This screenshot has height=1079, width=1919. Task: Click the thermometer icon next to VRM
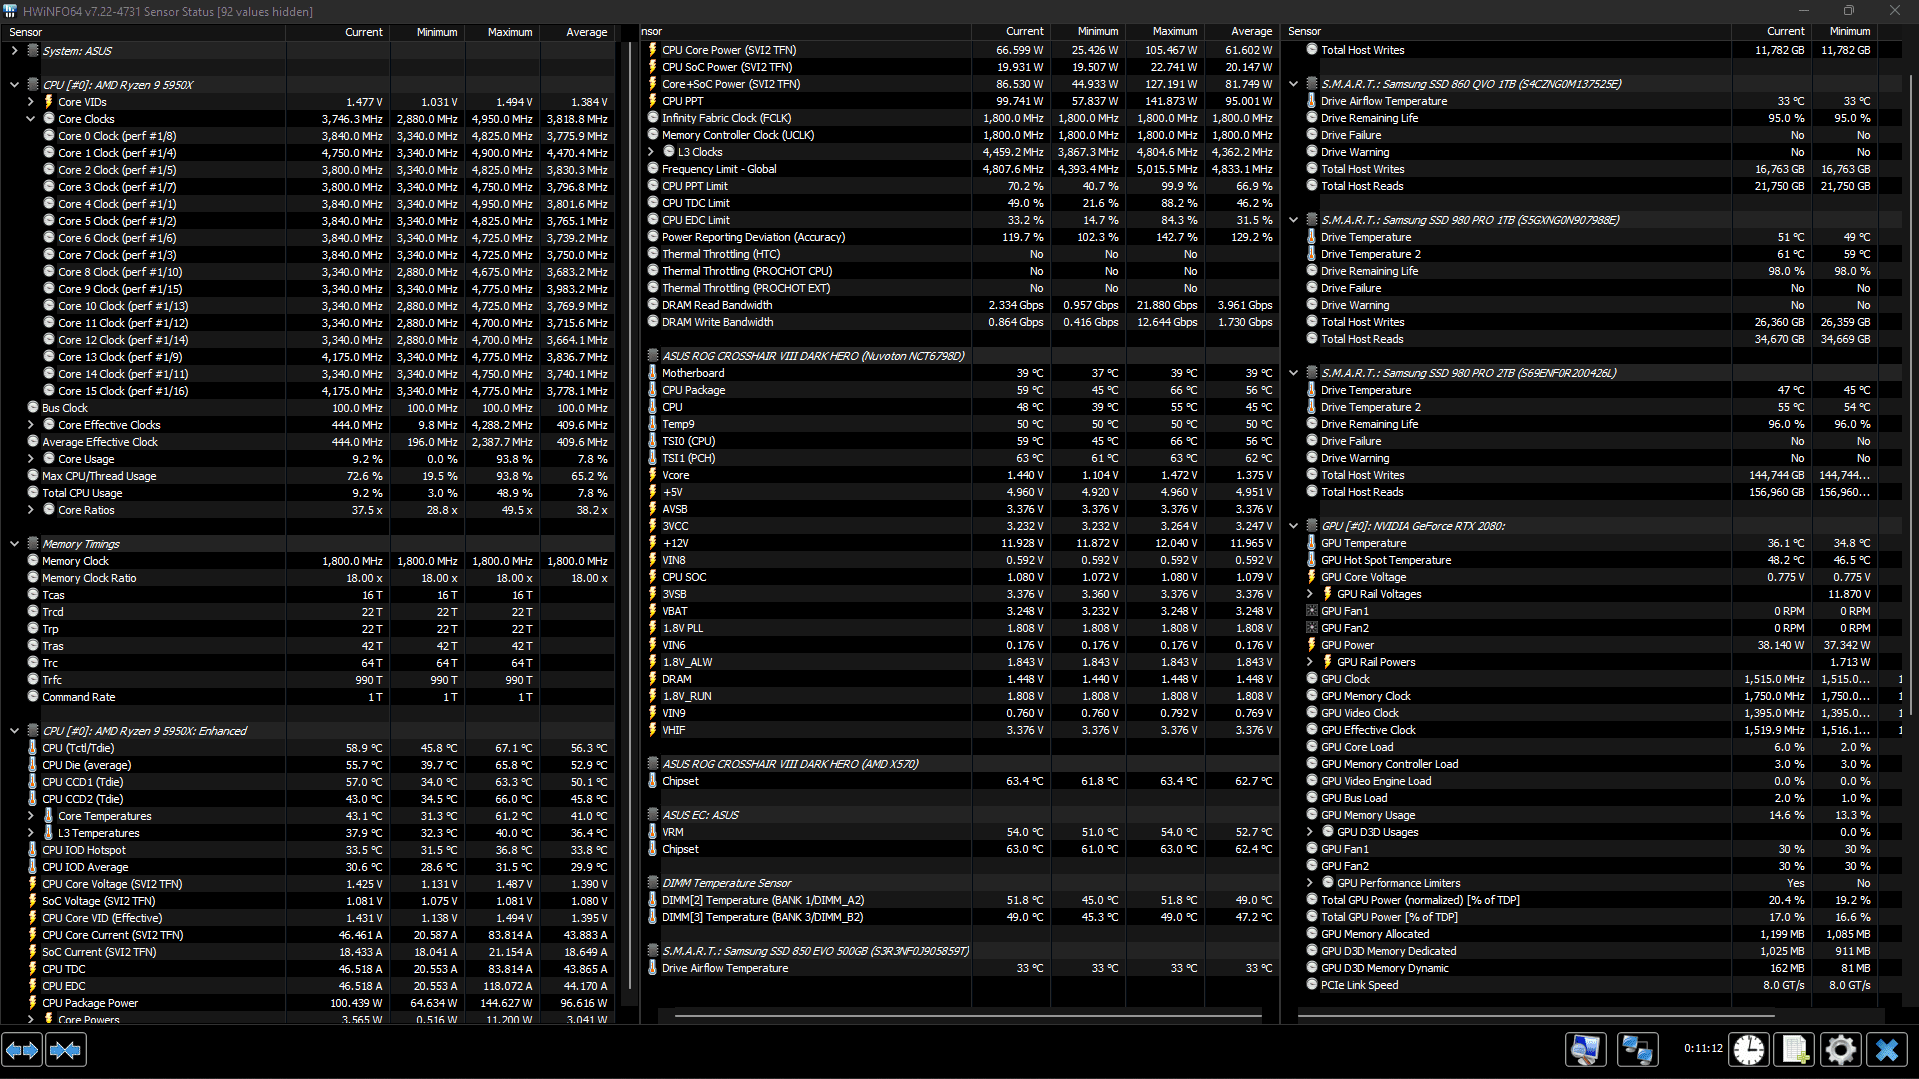point(653,832)
